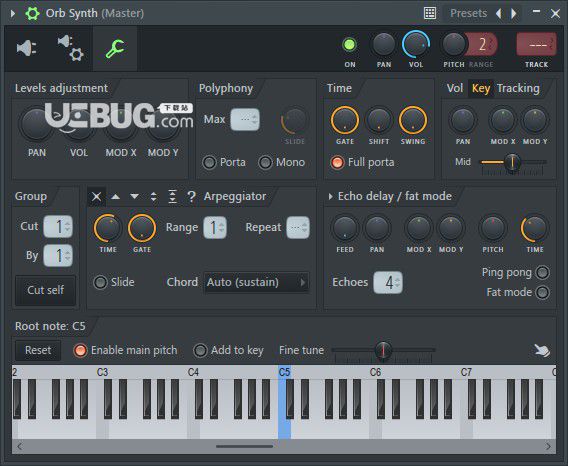Click the arpeggiator Repeat value box

298,228
